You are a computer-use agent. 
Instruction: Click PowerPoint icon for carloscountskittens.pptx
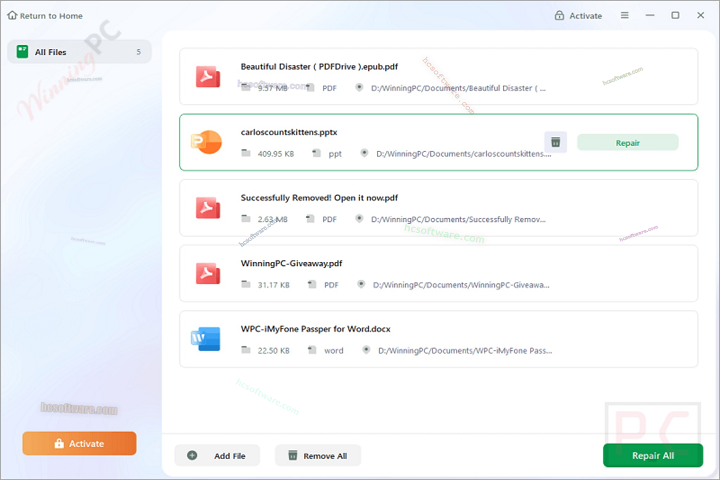click(x=207, y=142)
